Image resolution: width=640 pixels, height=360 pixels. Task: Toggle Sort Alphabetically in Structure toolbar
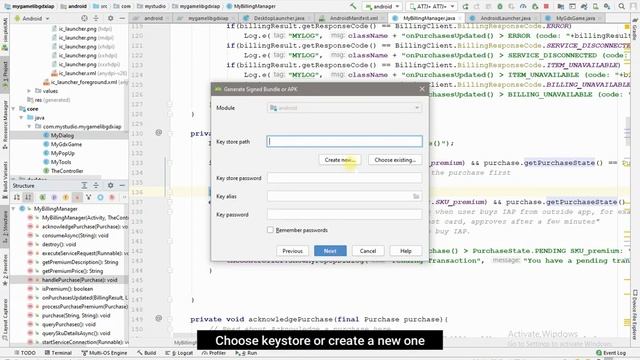point(28,197)
